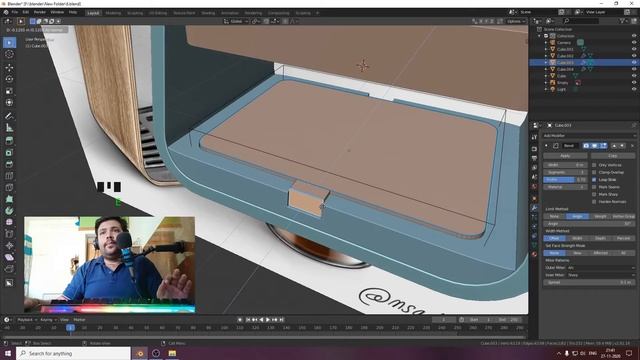Open the Render properties tab icon

click(x=534, y=149)
